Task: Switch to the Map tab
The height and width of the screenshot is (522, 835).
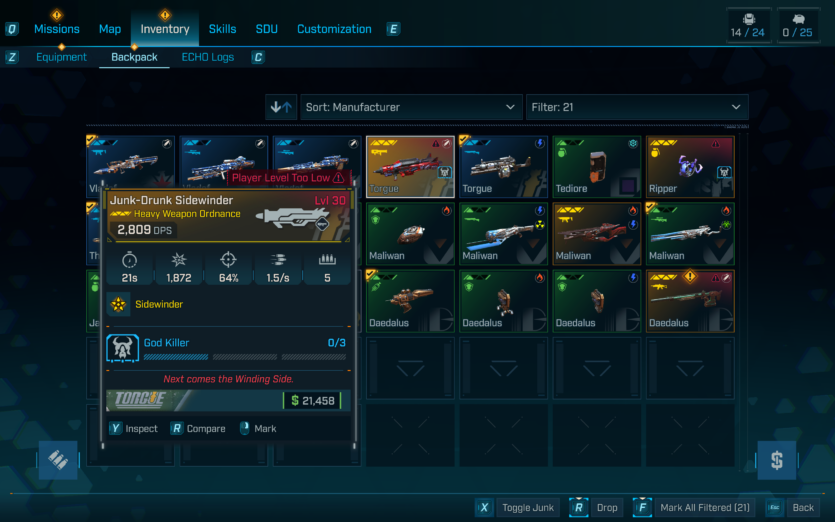Action: 110,29
